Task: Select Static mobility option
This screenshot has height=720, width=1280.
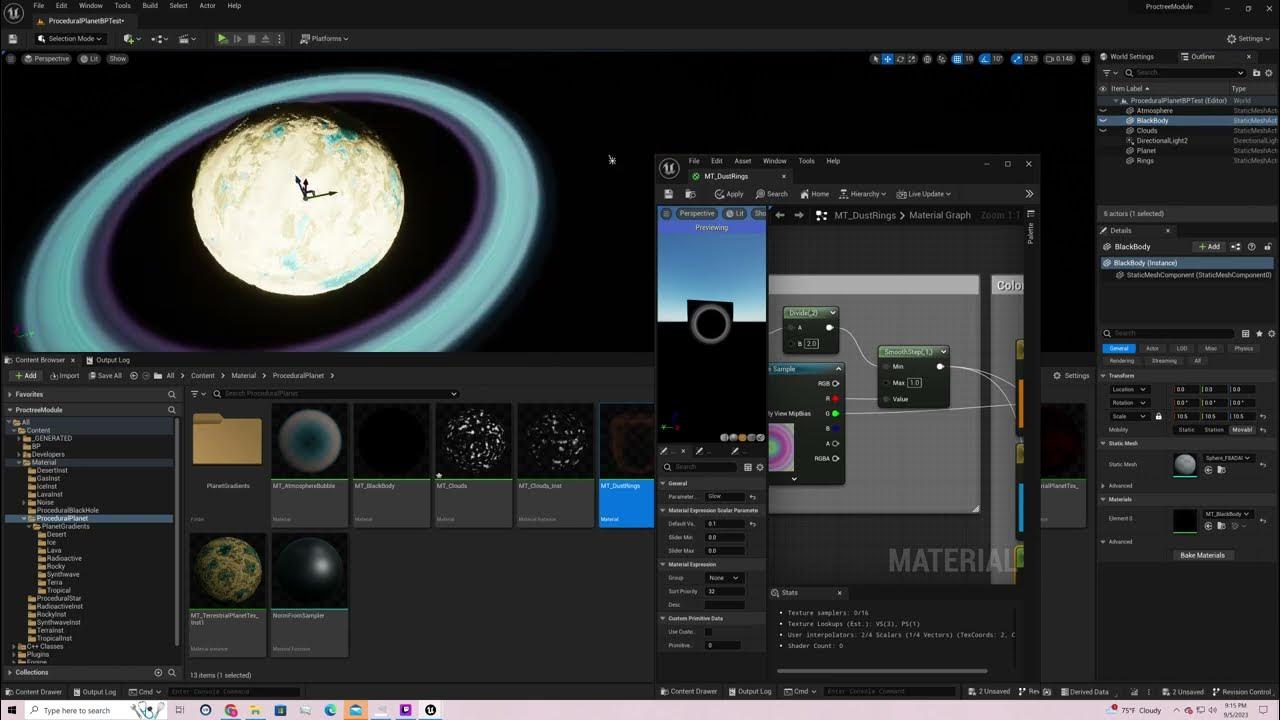Action: point(1186,430)
